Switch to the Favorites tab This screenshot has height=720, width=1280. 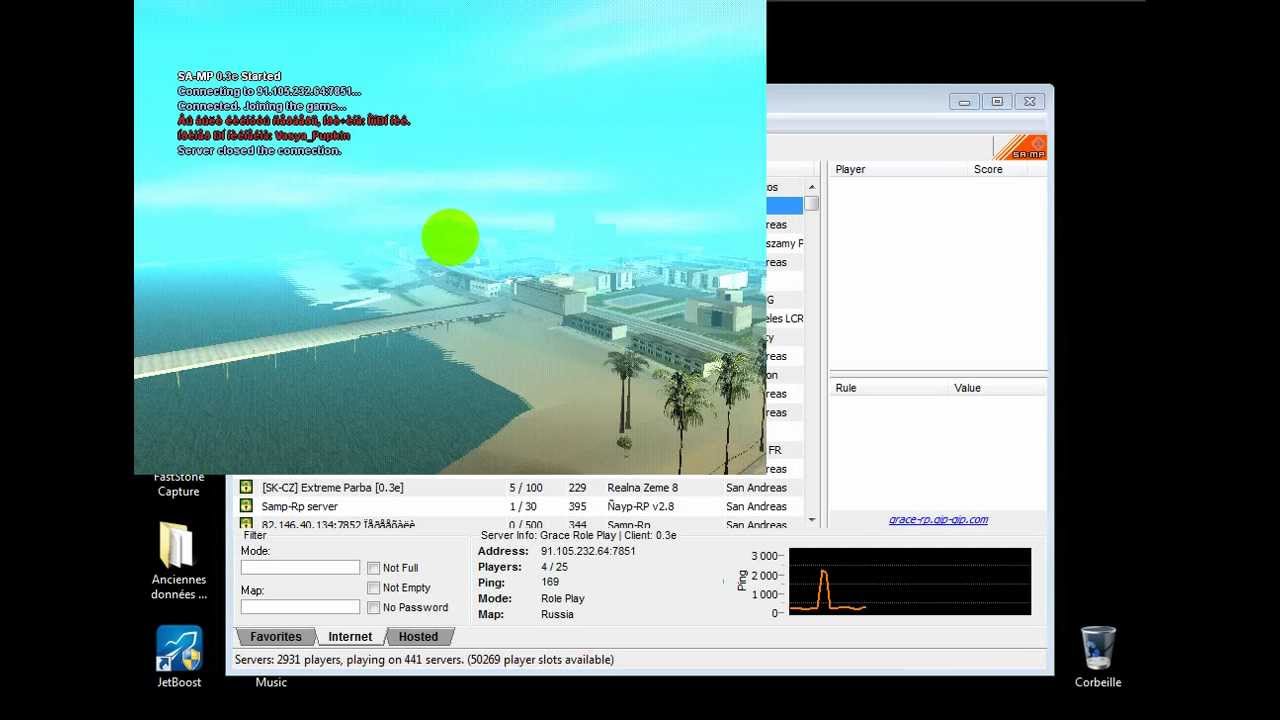coord(275,637)
